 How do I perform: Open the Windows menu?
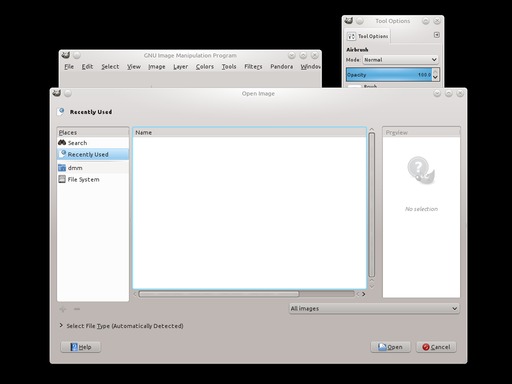[x=311, y=67]
